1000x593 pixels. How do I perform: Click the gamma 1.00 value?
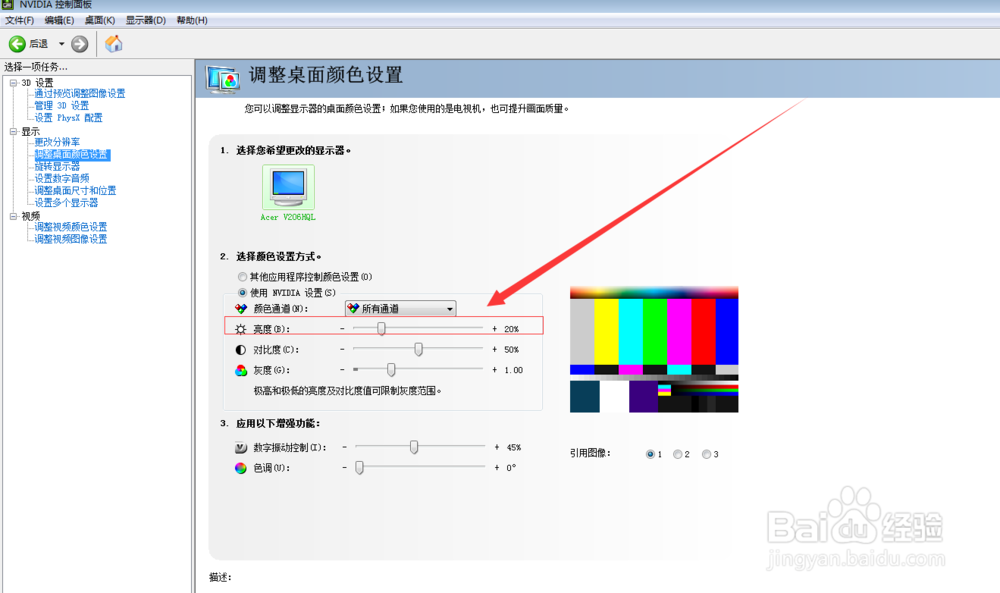coord(513,370)
